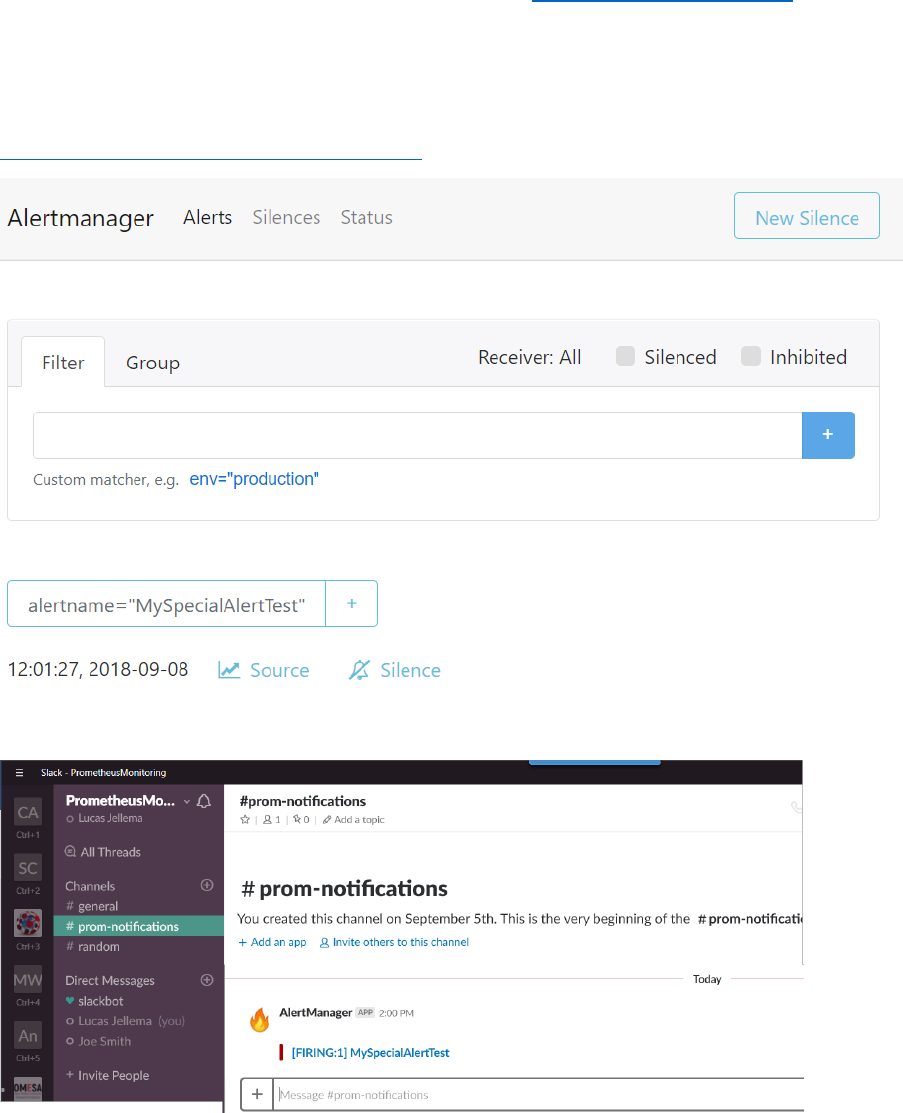
Task: Open the Receiver: All dropdown
Action: tap(530, 357)
